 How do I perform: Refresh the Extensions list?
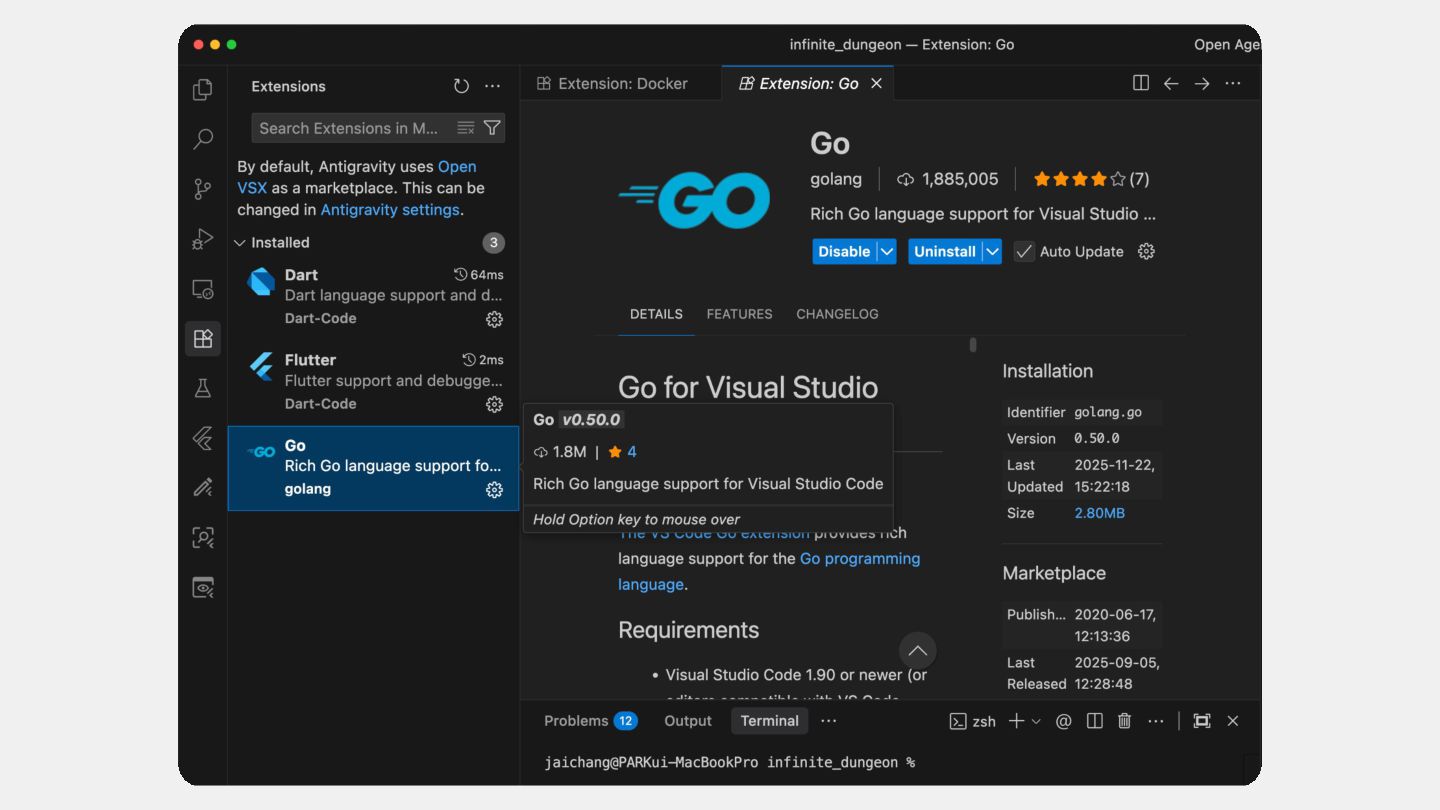(461, 86)
